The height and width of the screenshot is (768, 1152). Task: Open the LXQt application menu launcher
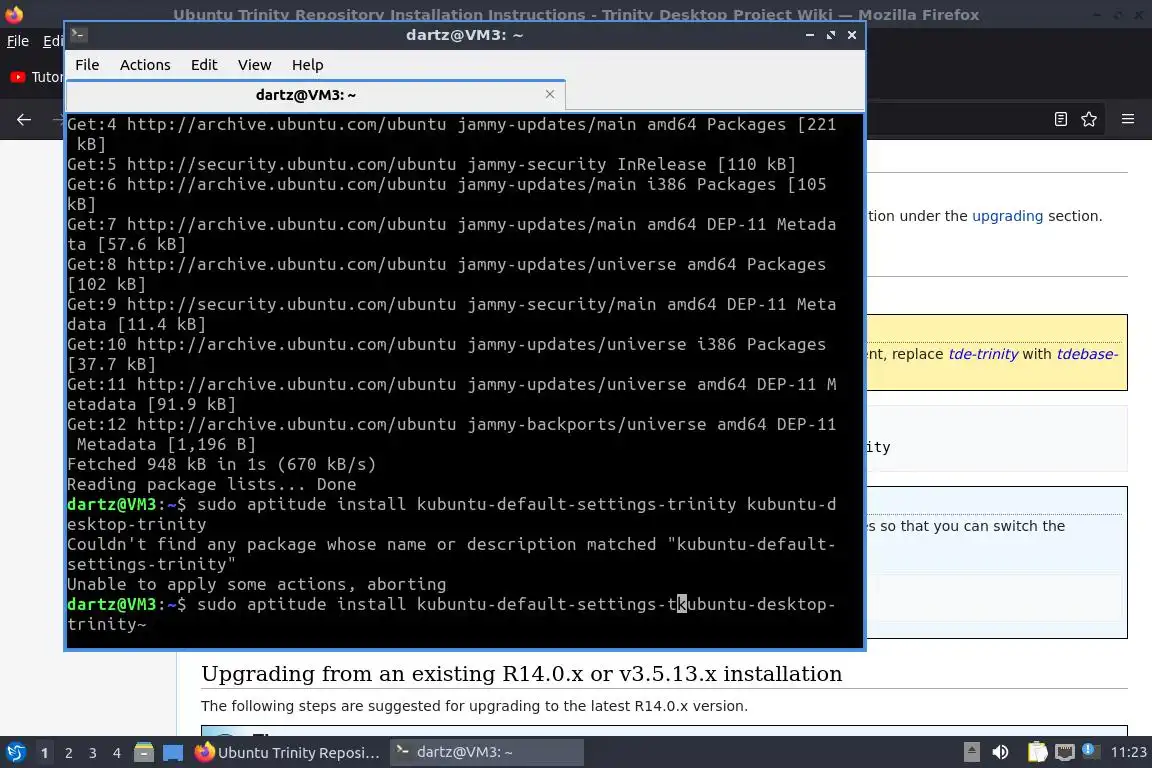[15, 753]
